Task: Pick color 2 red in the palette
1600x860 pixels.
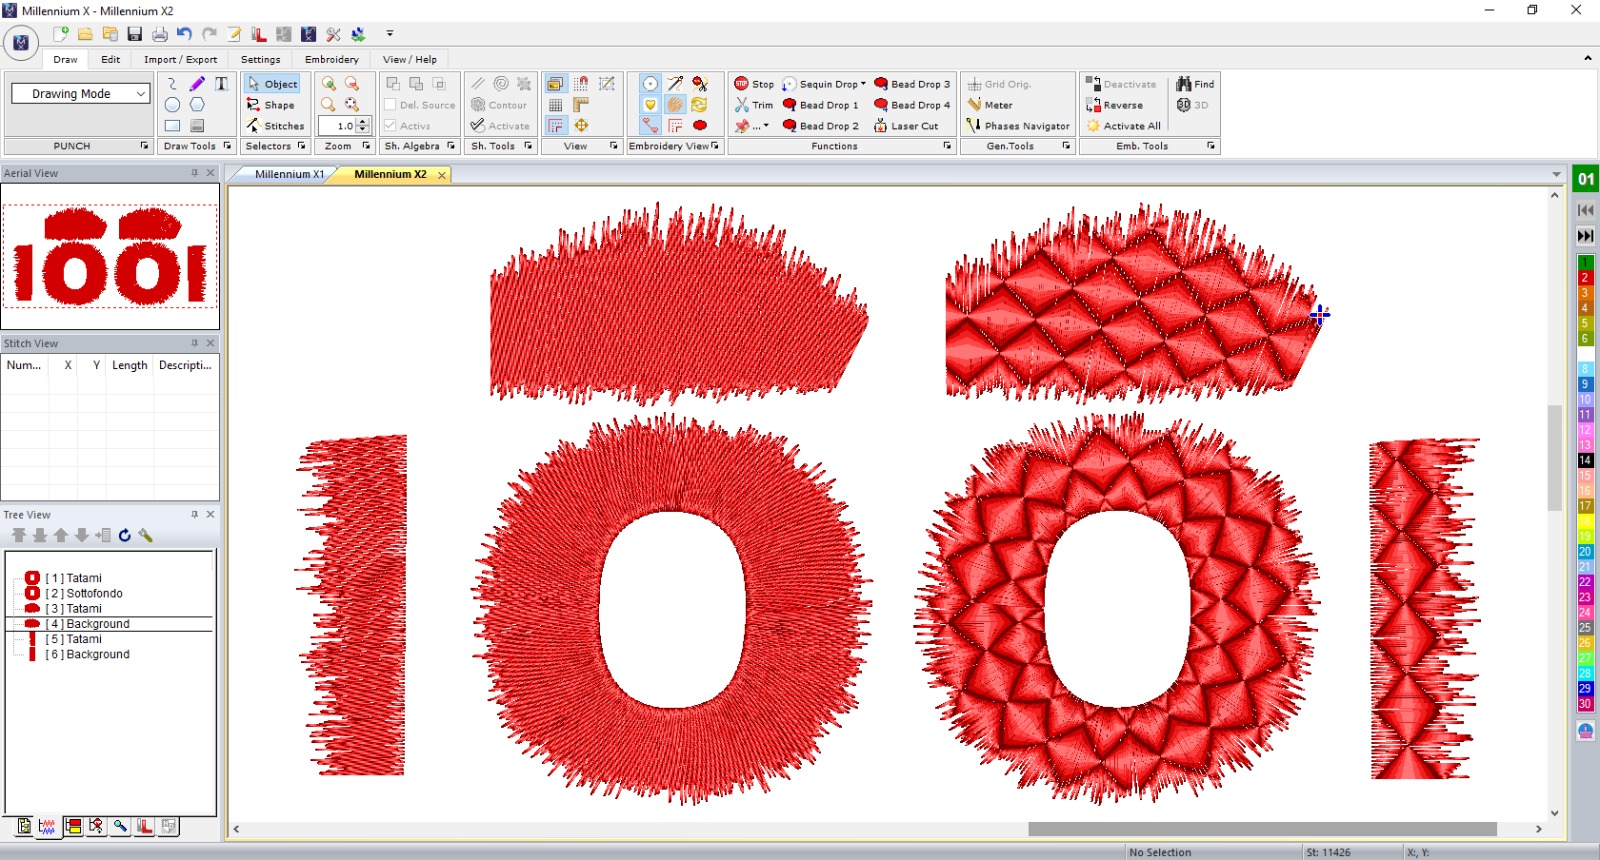Action: tap(1585, 278)
